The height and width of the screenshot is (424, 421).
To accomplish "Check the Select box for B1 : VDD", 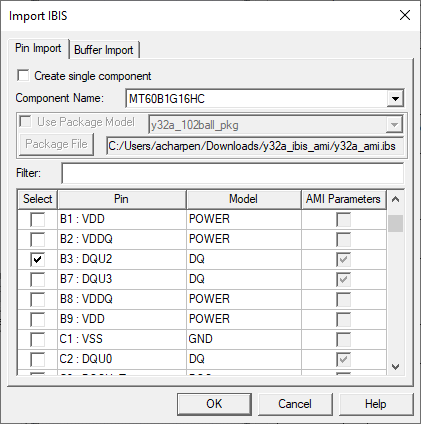I will click(x=37, y=219).
